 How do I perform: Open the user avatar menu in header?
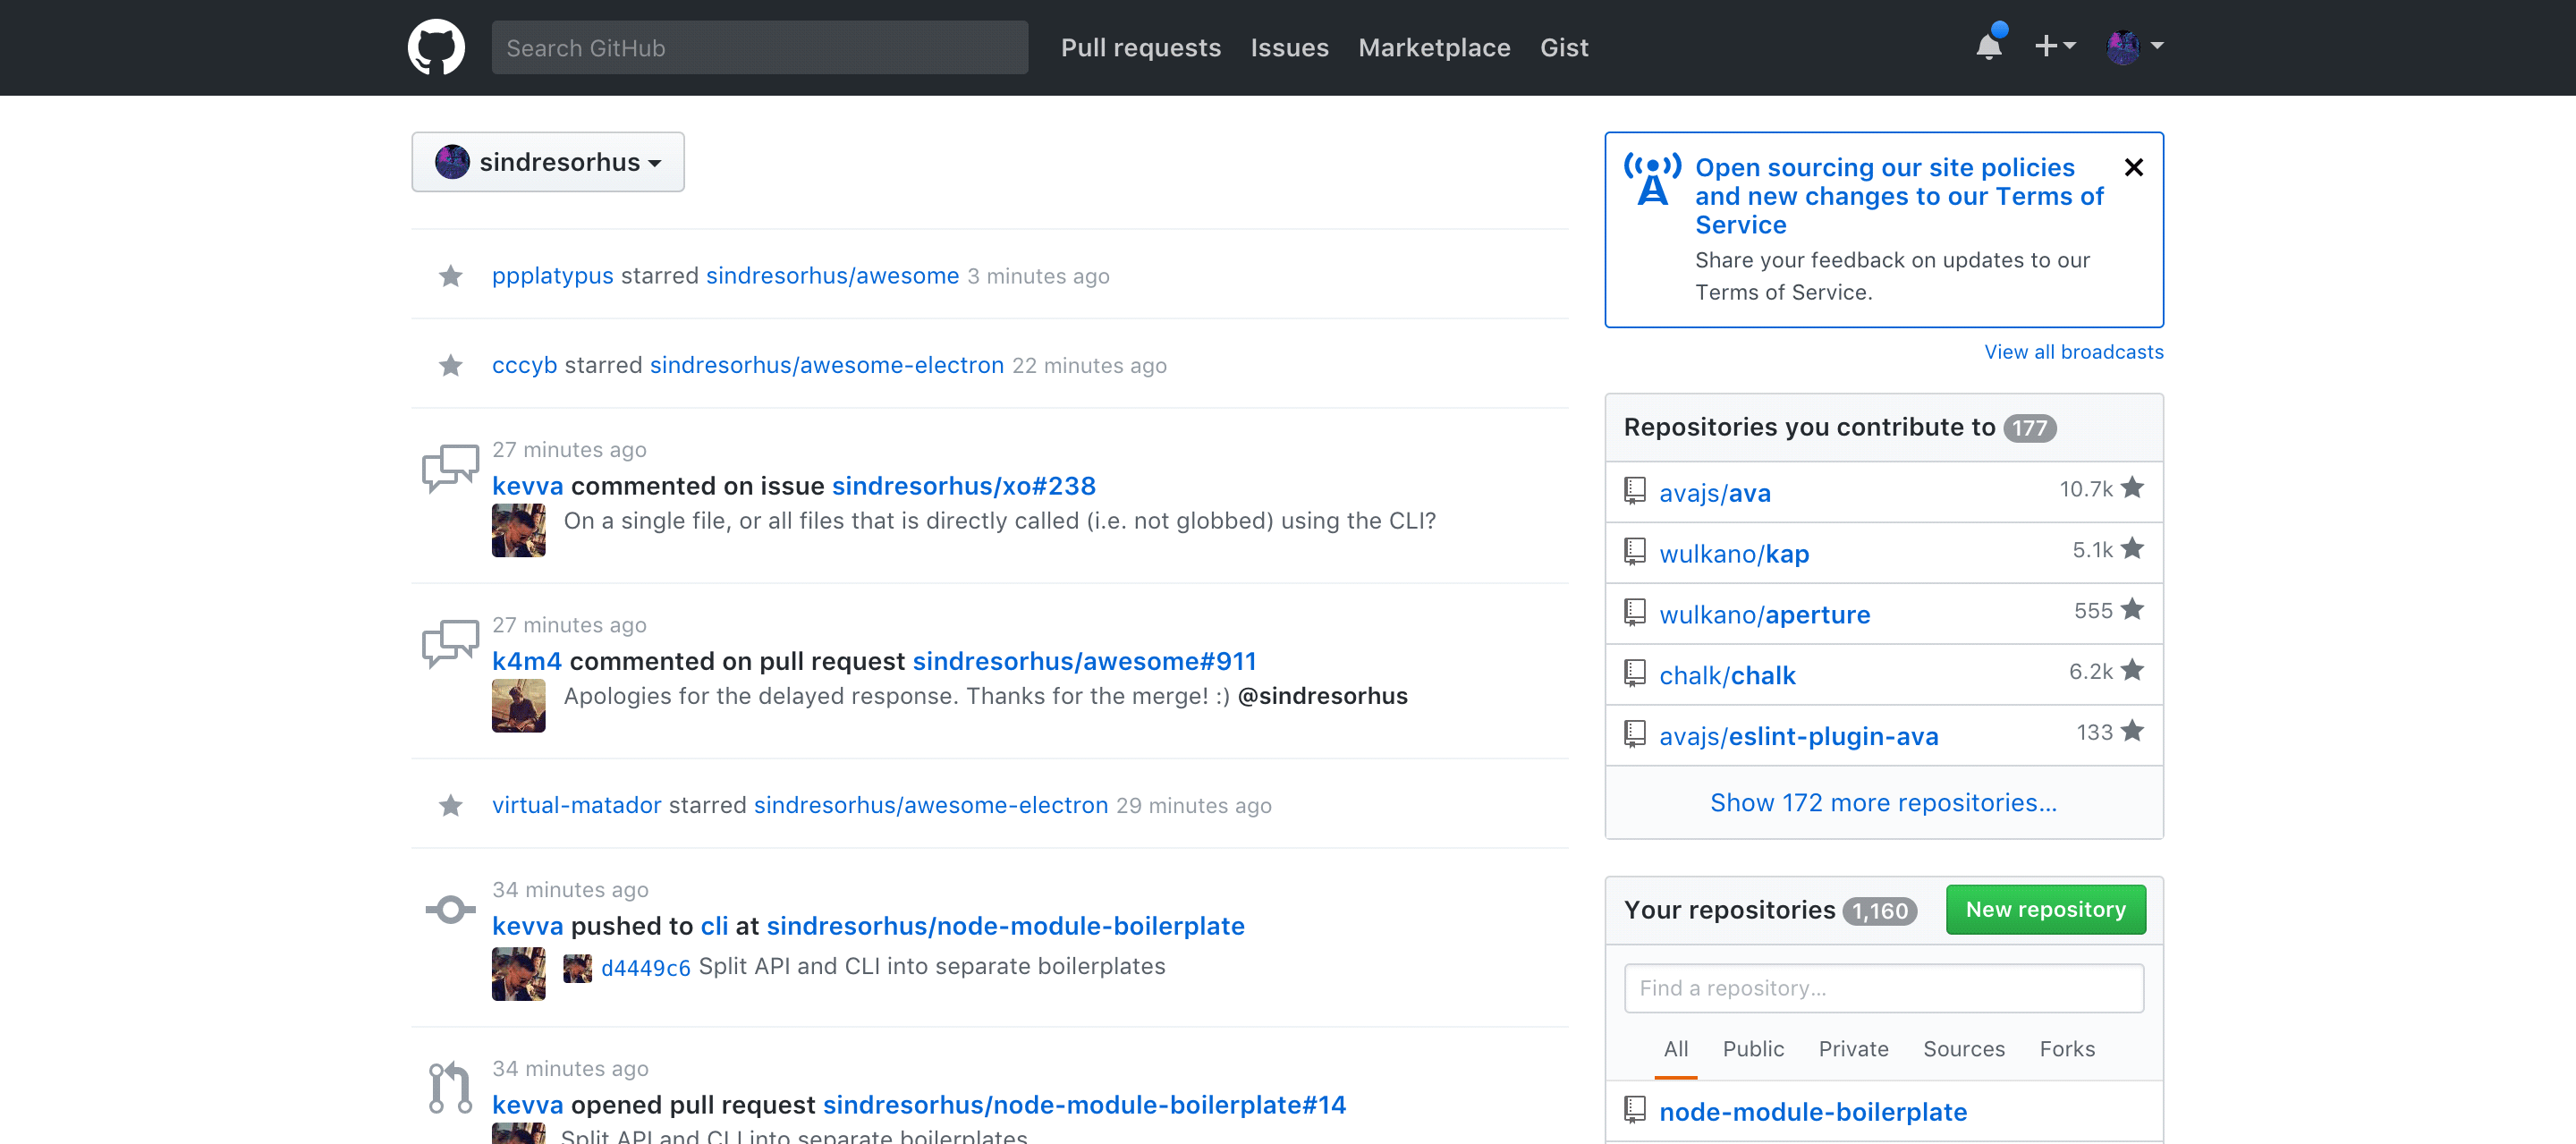click(x=2135, y=46)
